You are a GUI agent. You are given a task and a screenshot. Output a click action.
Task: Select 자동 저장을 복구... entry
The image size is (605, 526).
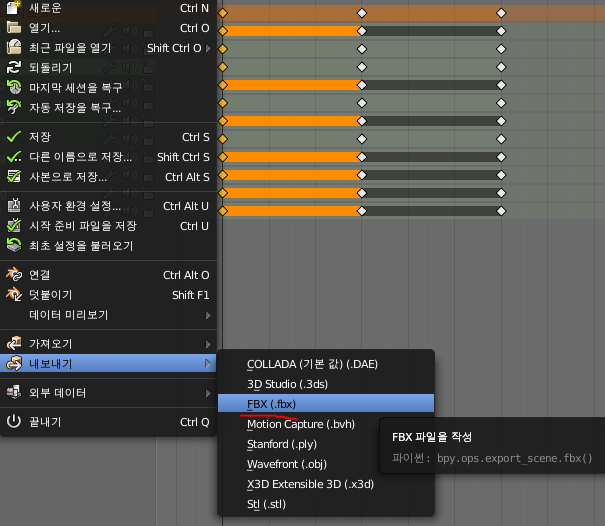(x=108, y=107)
